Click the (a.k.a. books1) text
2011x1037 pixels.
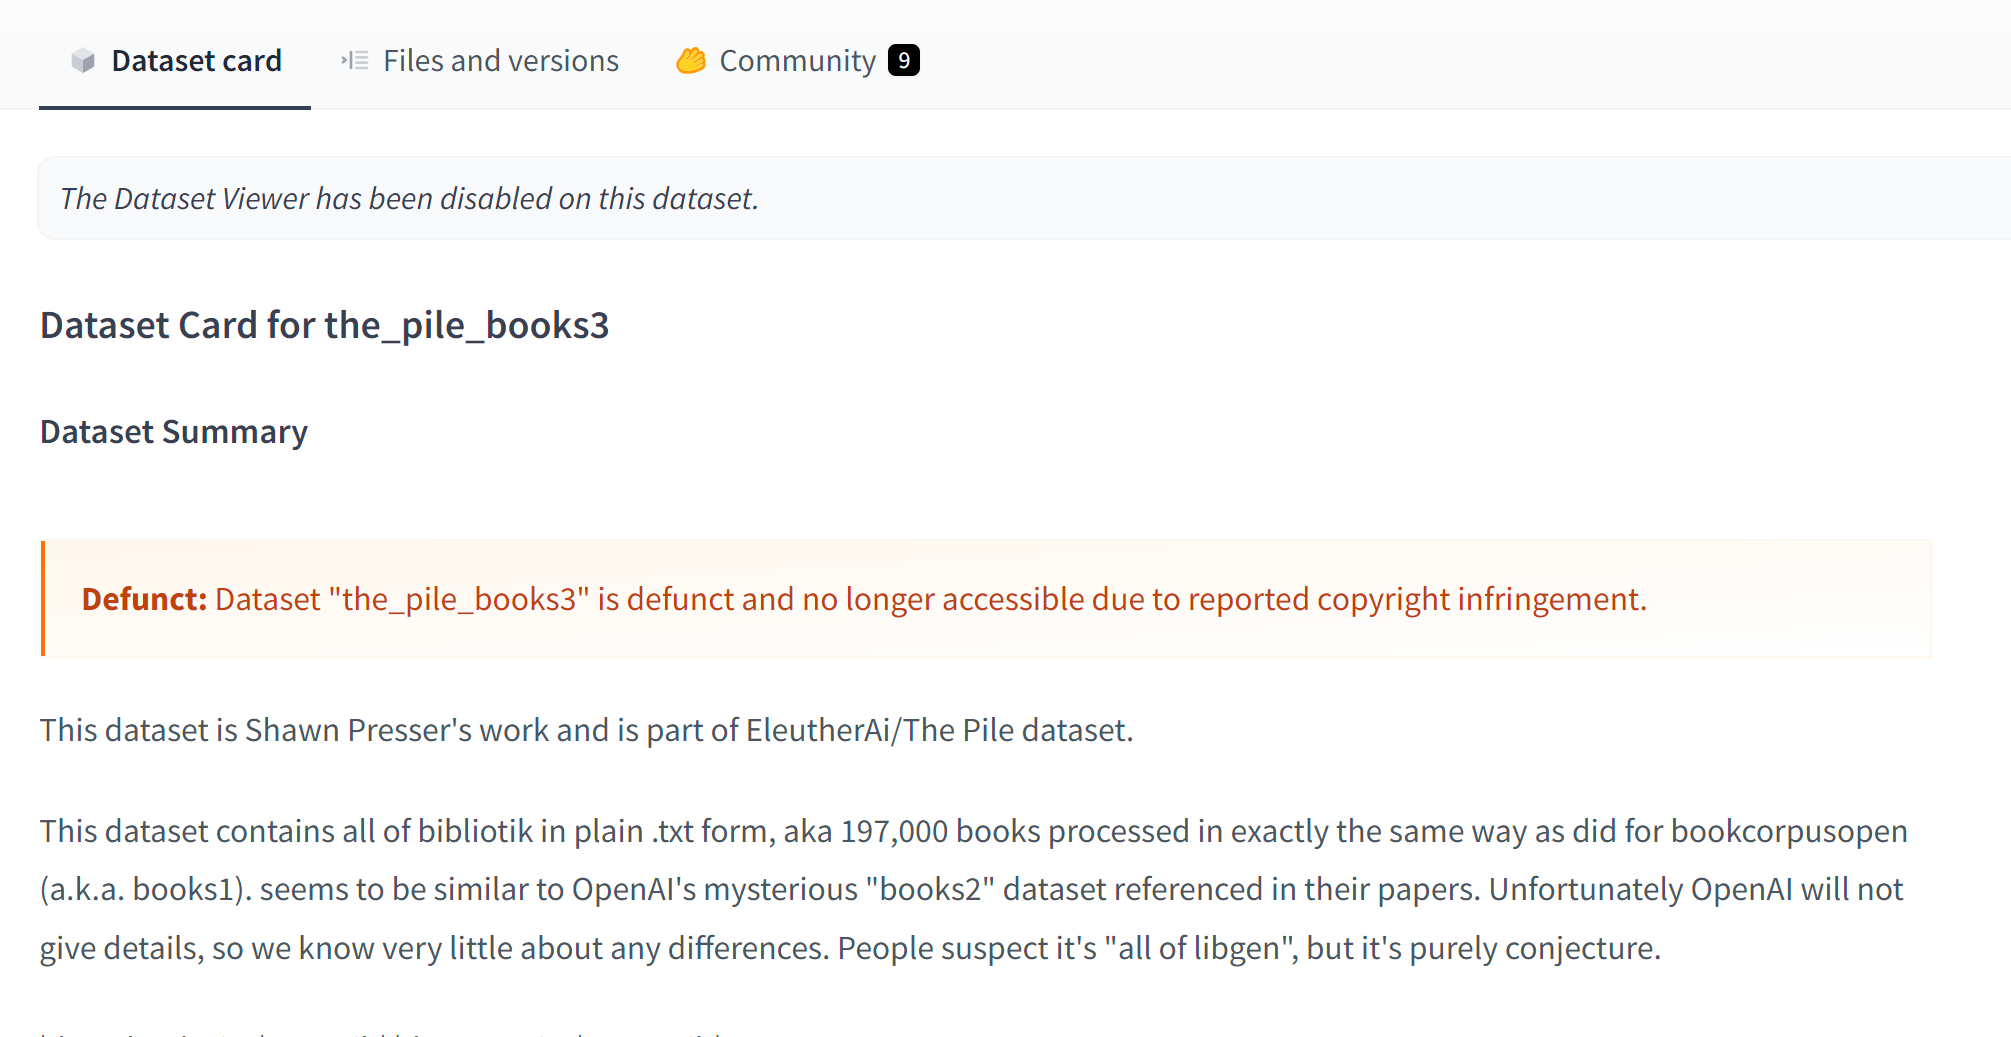point(146,889)
